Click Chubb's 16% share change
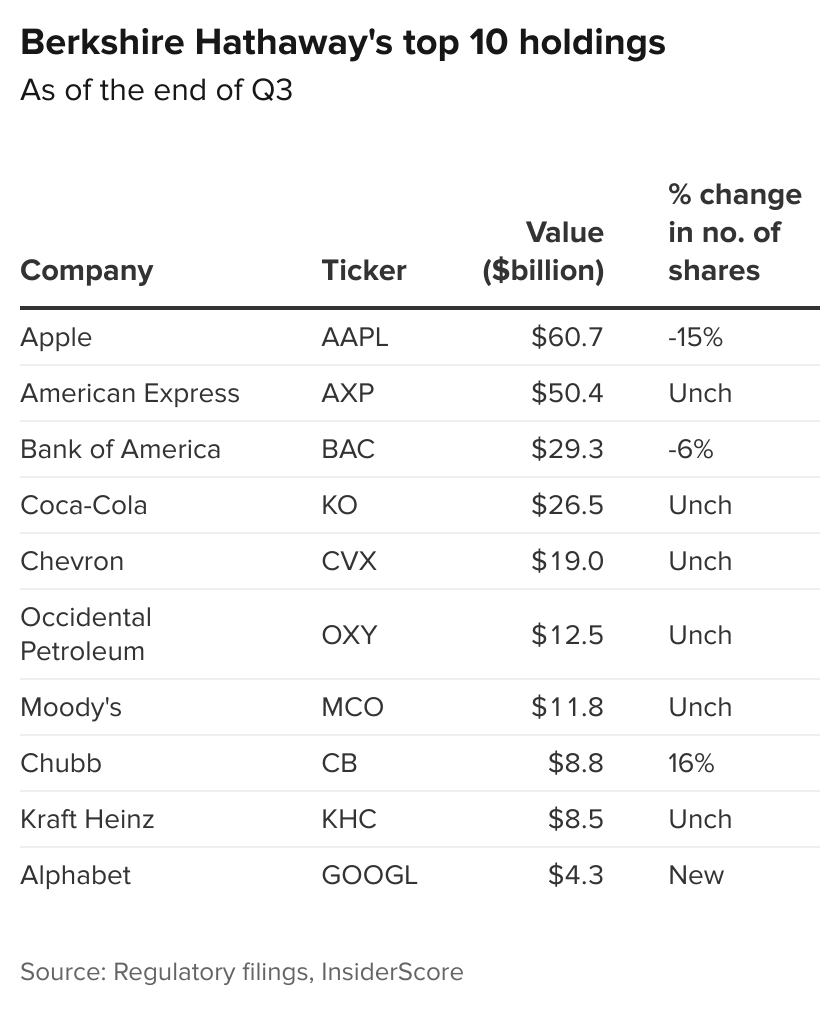 point(691,763)
